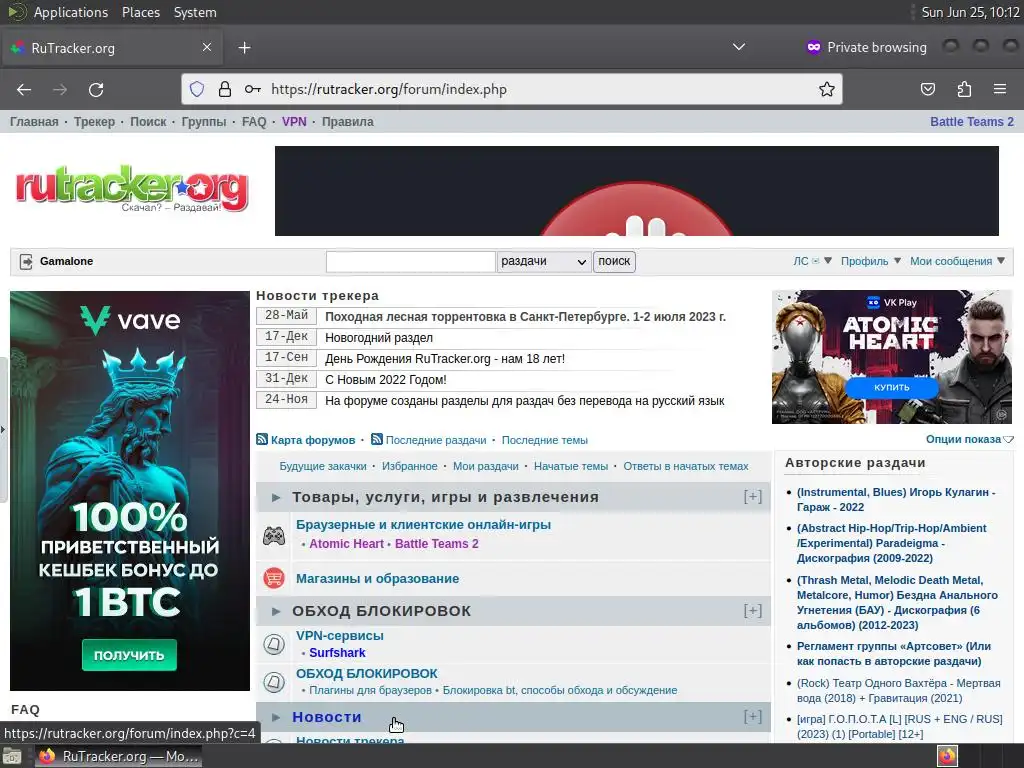This screenshot has height=768, width=1024.
Task: Click the clock Sun Jun 25, 10:12
Action: [x=970, y=12]
